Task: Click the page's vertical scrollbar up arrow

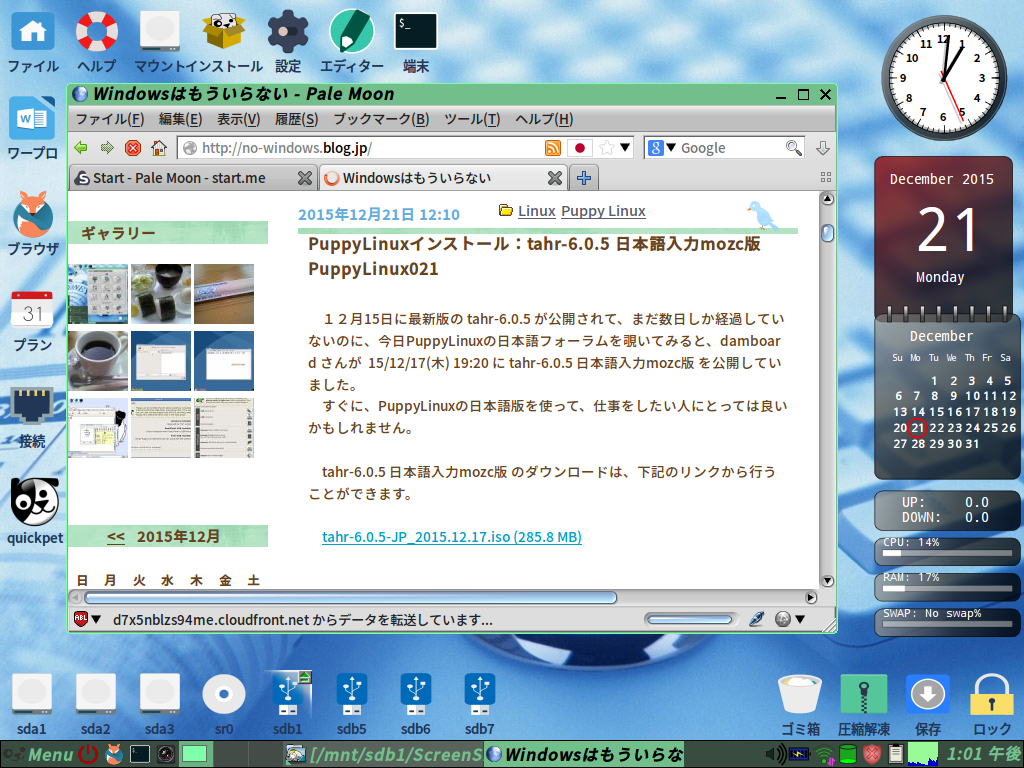Action: coord(827,199)
